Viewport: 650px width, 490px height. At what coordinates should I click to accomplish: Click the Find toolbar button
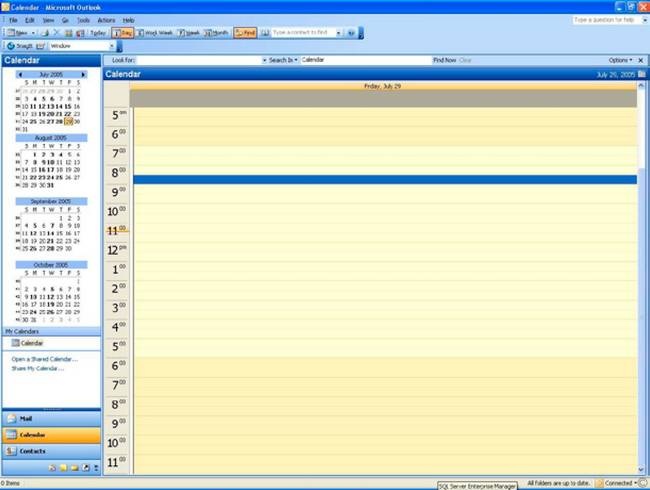[245, 33]
